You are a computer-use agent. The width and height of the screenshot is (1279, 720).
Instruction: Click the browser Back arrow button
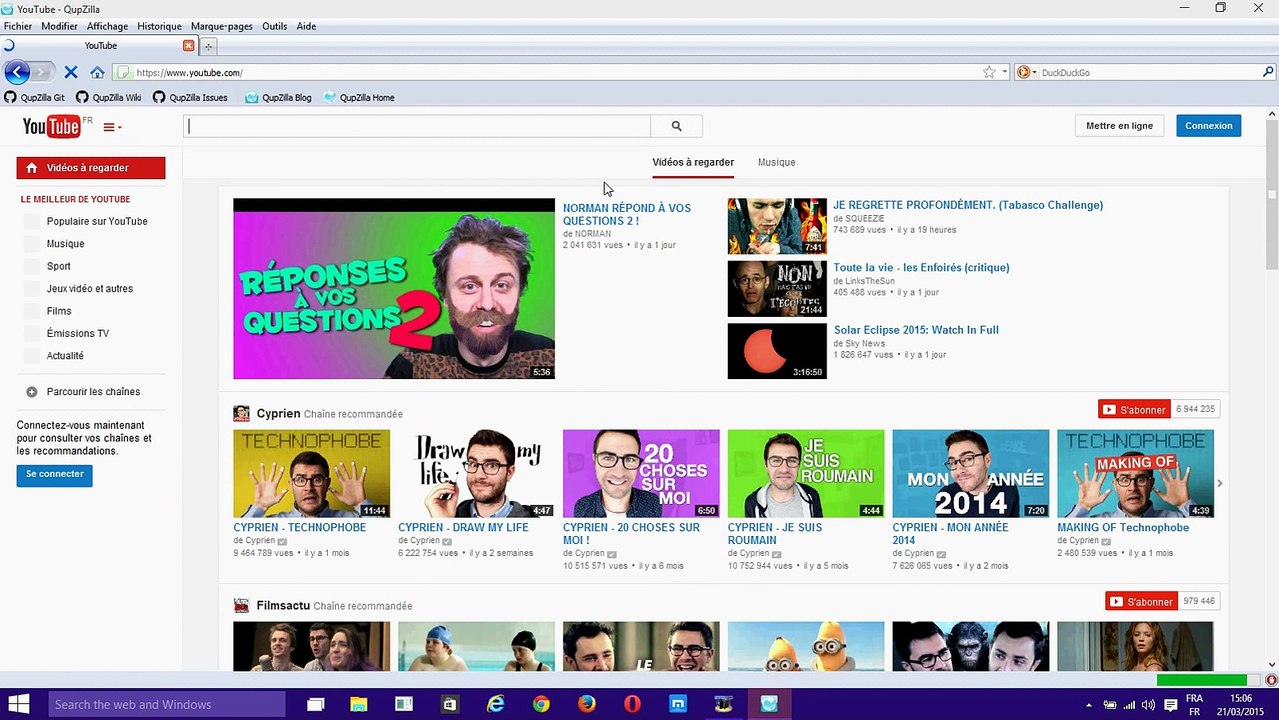point(17,72)
